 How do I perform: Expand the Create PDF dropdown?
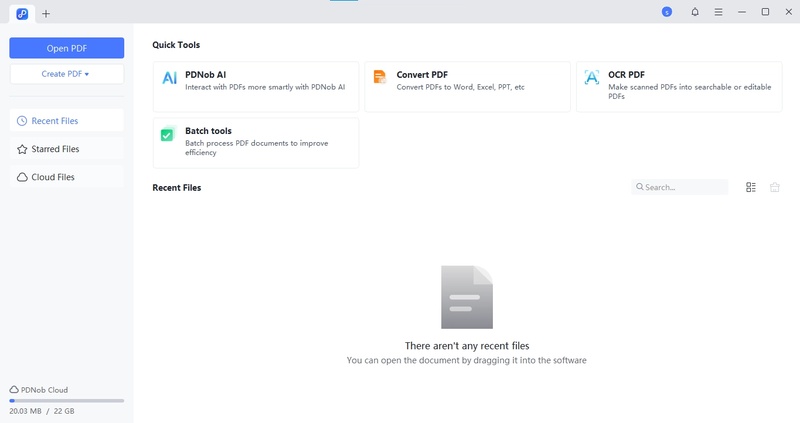point(67,74)
